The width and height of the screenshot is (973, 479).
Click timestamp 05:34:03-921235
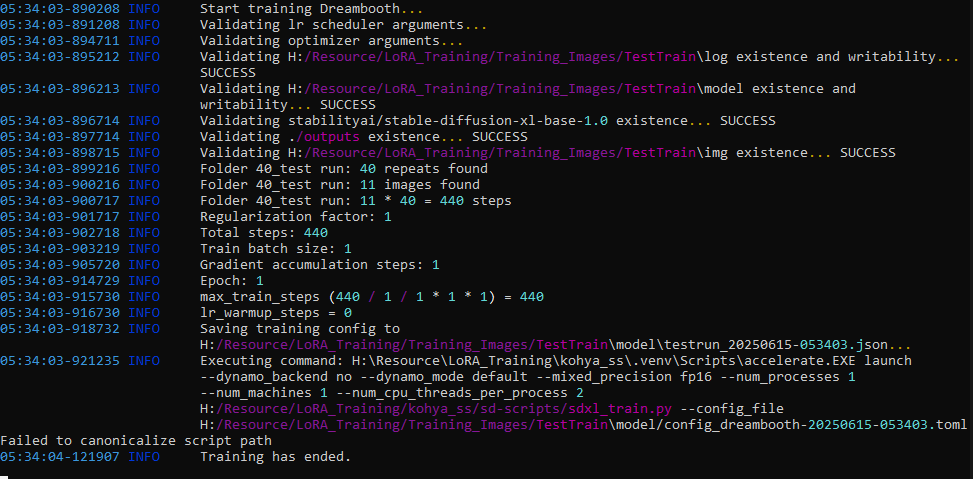(60, 360)
